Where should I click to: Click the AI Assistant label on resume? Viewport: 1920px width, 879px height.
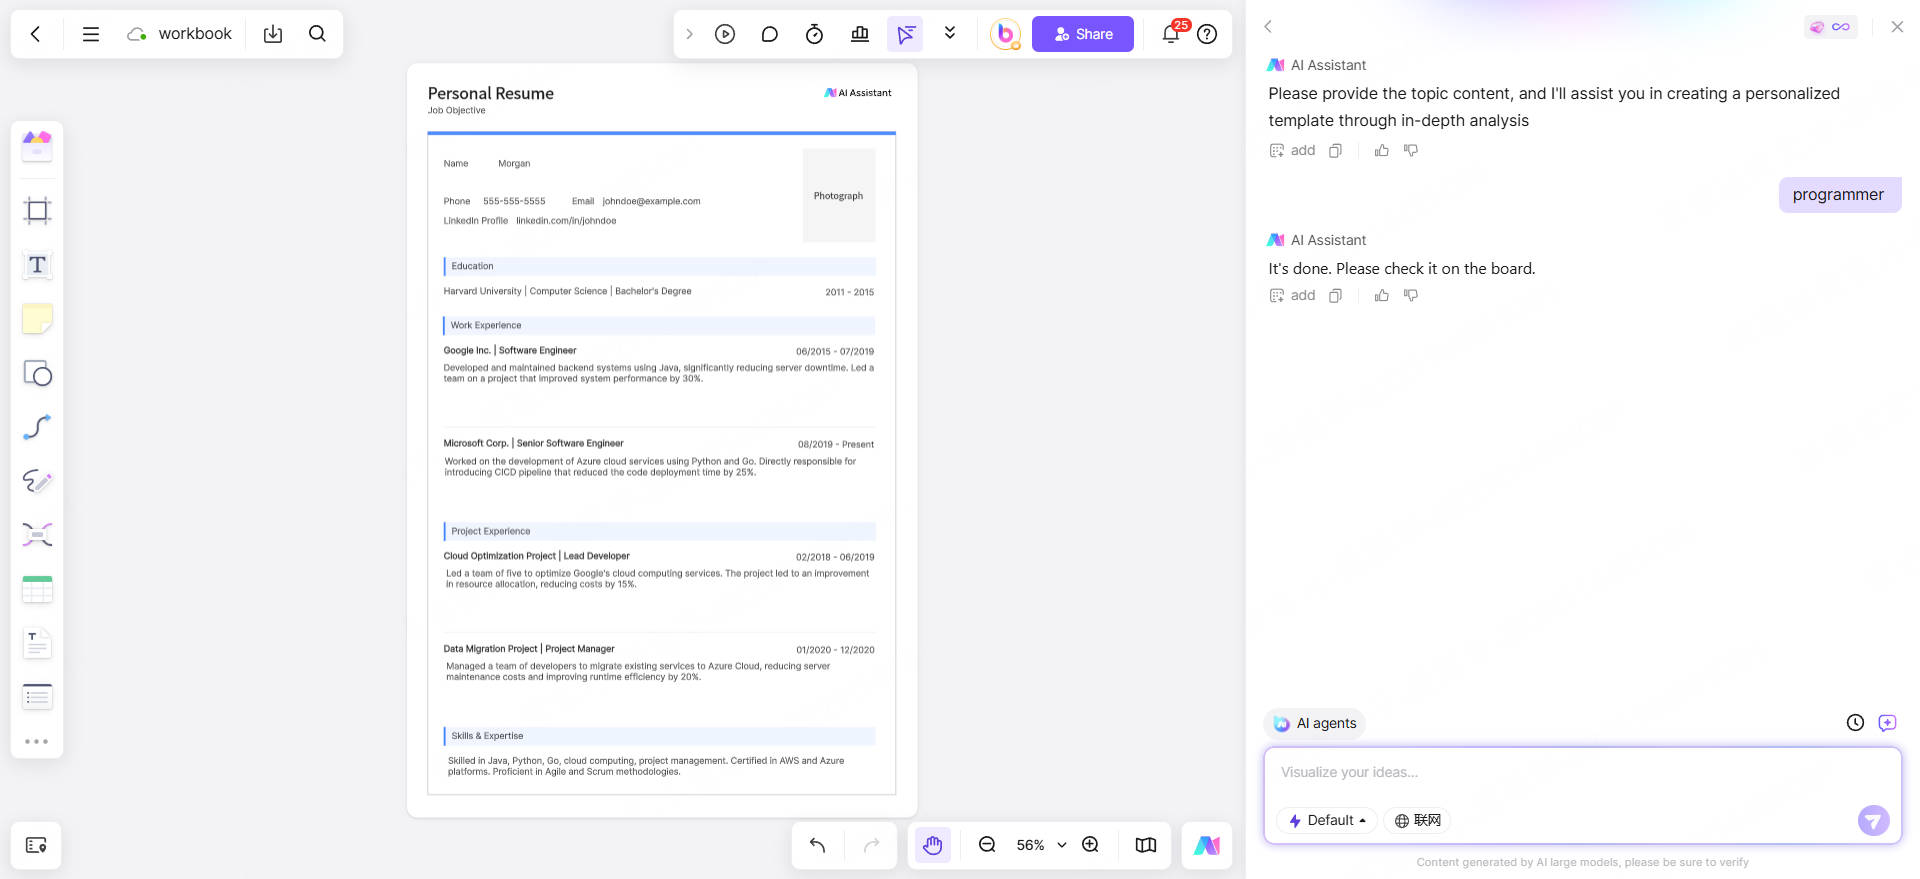(x=858, y=93)
